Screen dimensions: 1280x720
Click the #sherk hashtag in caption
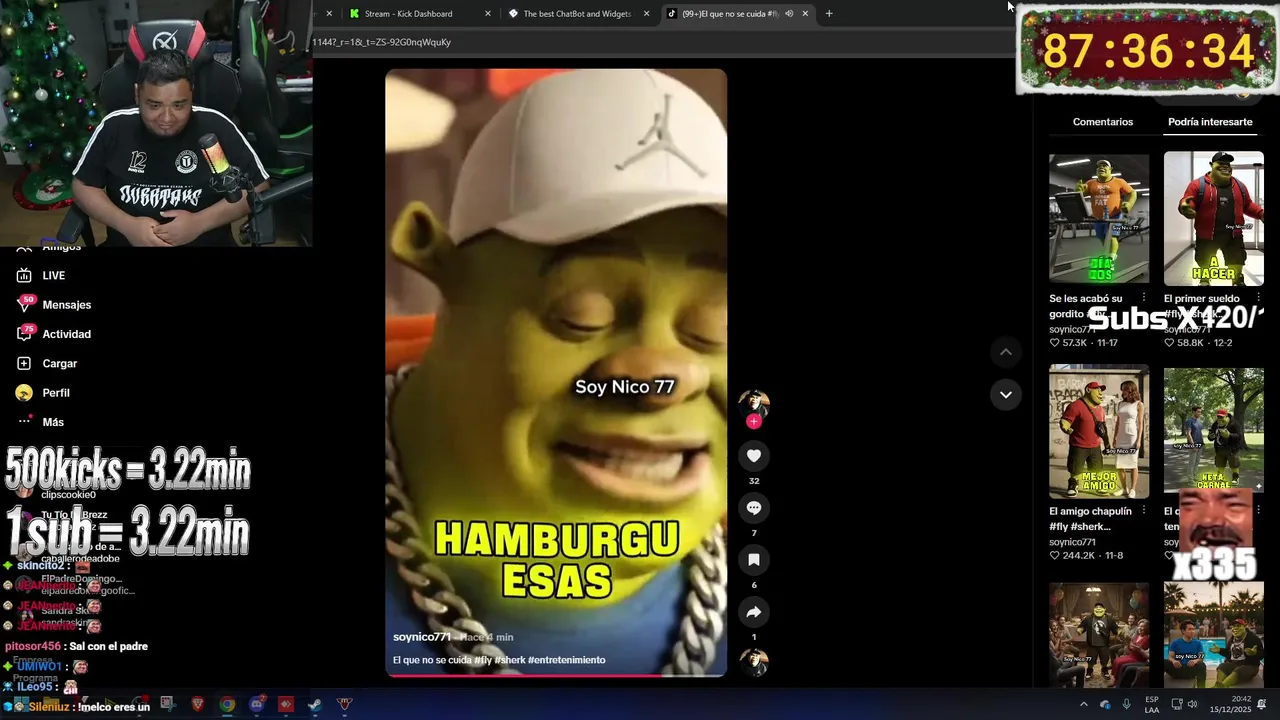[510, 660]
